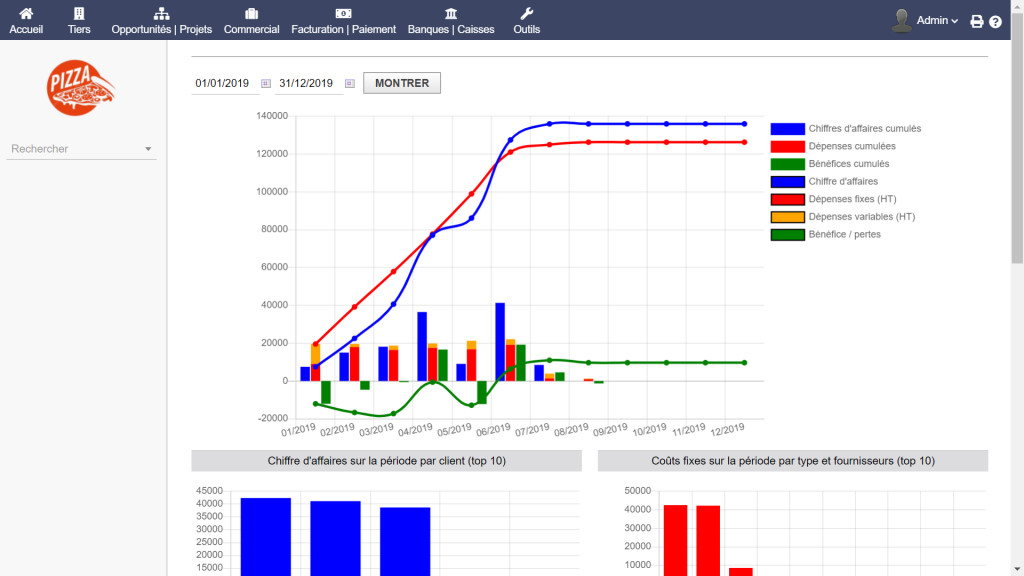Click the 12/2019 axis label
This screenshot has width=1024, height=576.
[727, 430]
